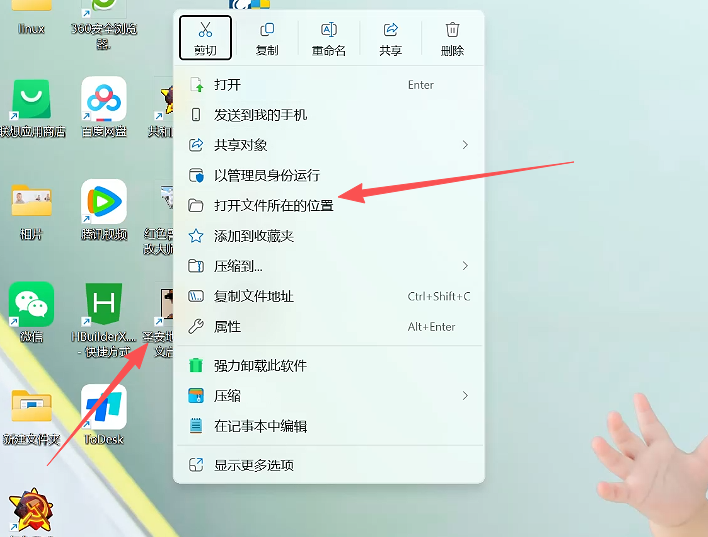Expand the 压缩到... submenu arrow
The image size is (708, 537).
[x=465, y=266]
